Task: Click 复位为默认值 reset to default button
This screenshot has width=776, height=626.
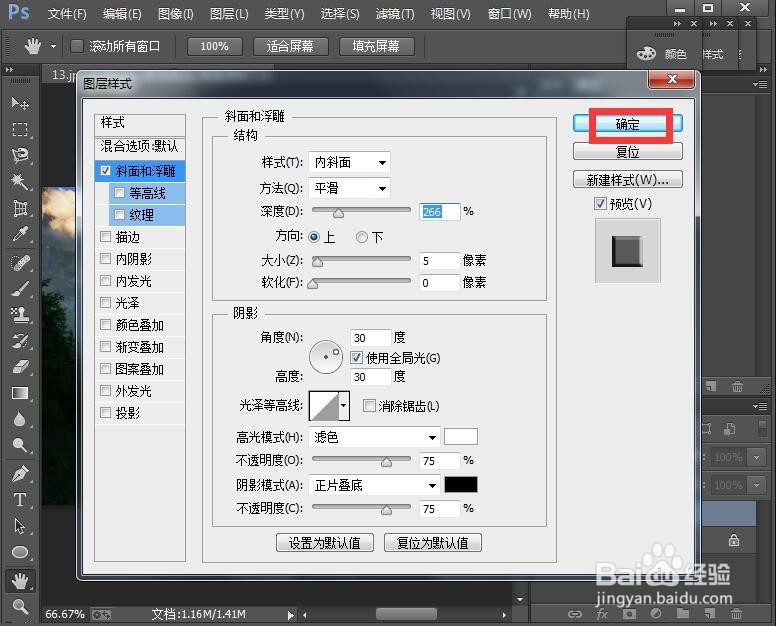Action: click(433, 543)
